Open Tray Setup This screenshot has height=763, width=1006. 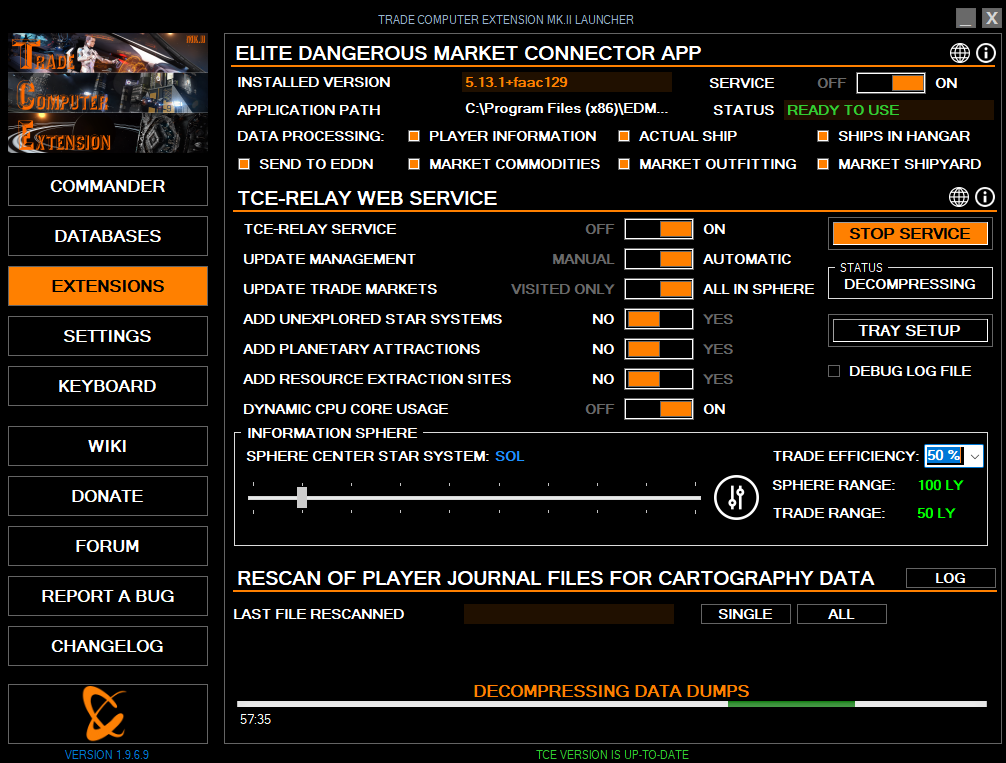[910, 330]
